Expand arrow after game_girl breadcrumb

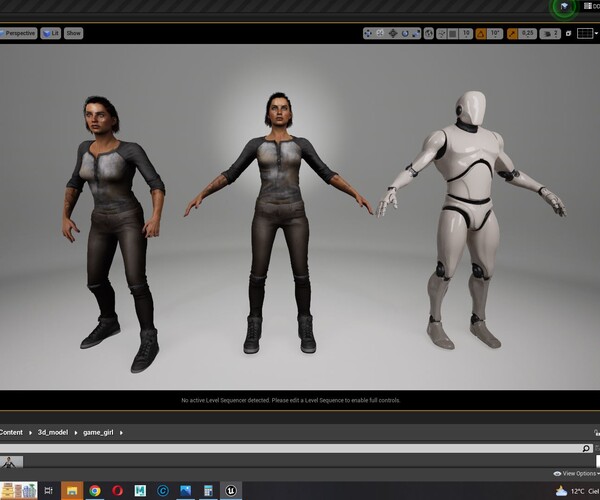tap(121, 433)
